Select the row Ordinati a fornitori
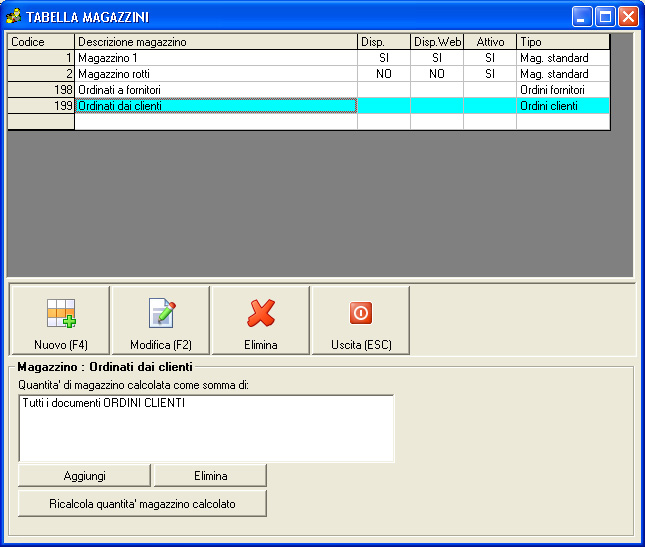645x547 pixels. coord(309,90)
